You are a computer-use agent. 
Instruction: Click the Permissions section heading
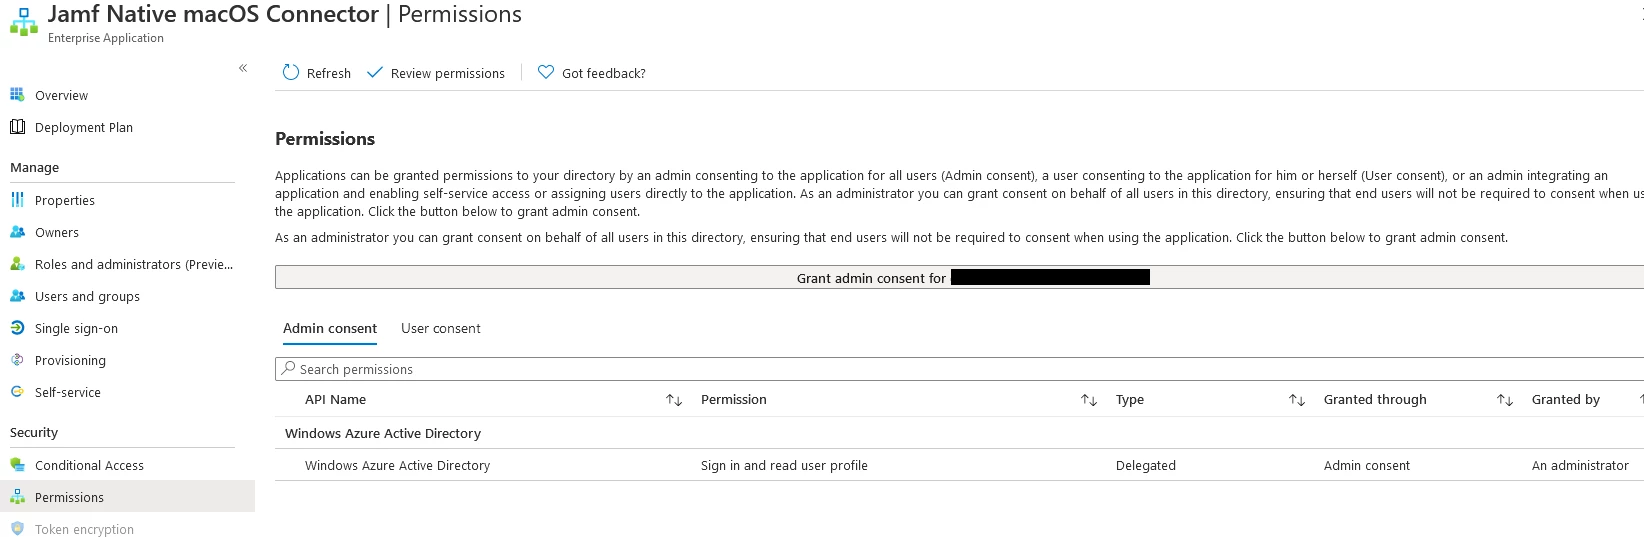[325, 139]
